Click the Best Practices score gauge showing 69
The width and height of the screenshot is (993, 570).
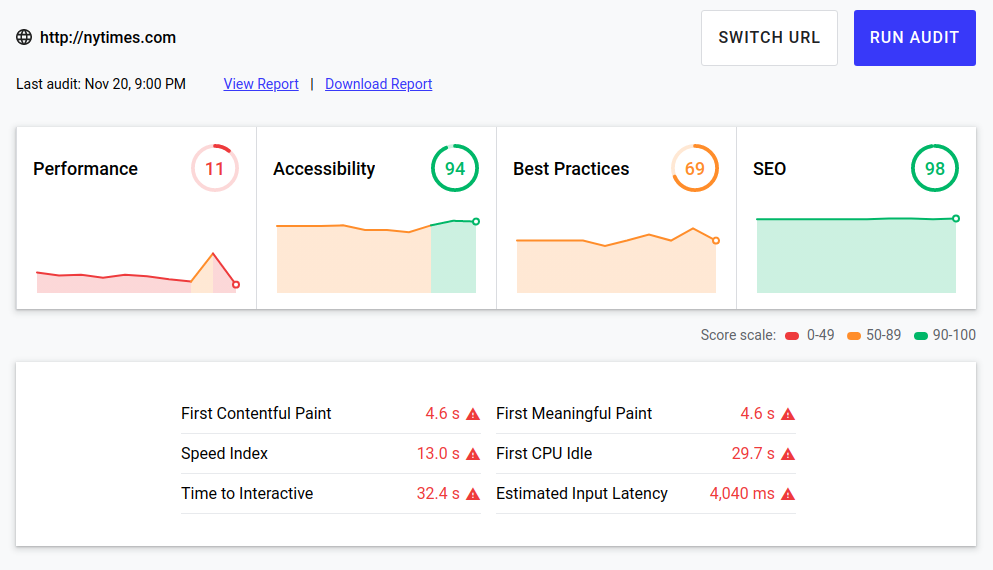point(695,168)
